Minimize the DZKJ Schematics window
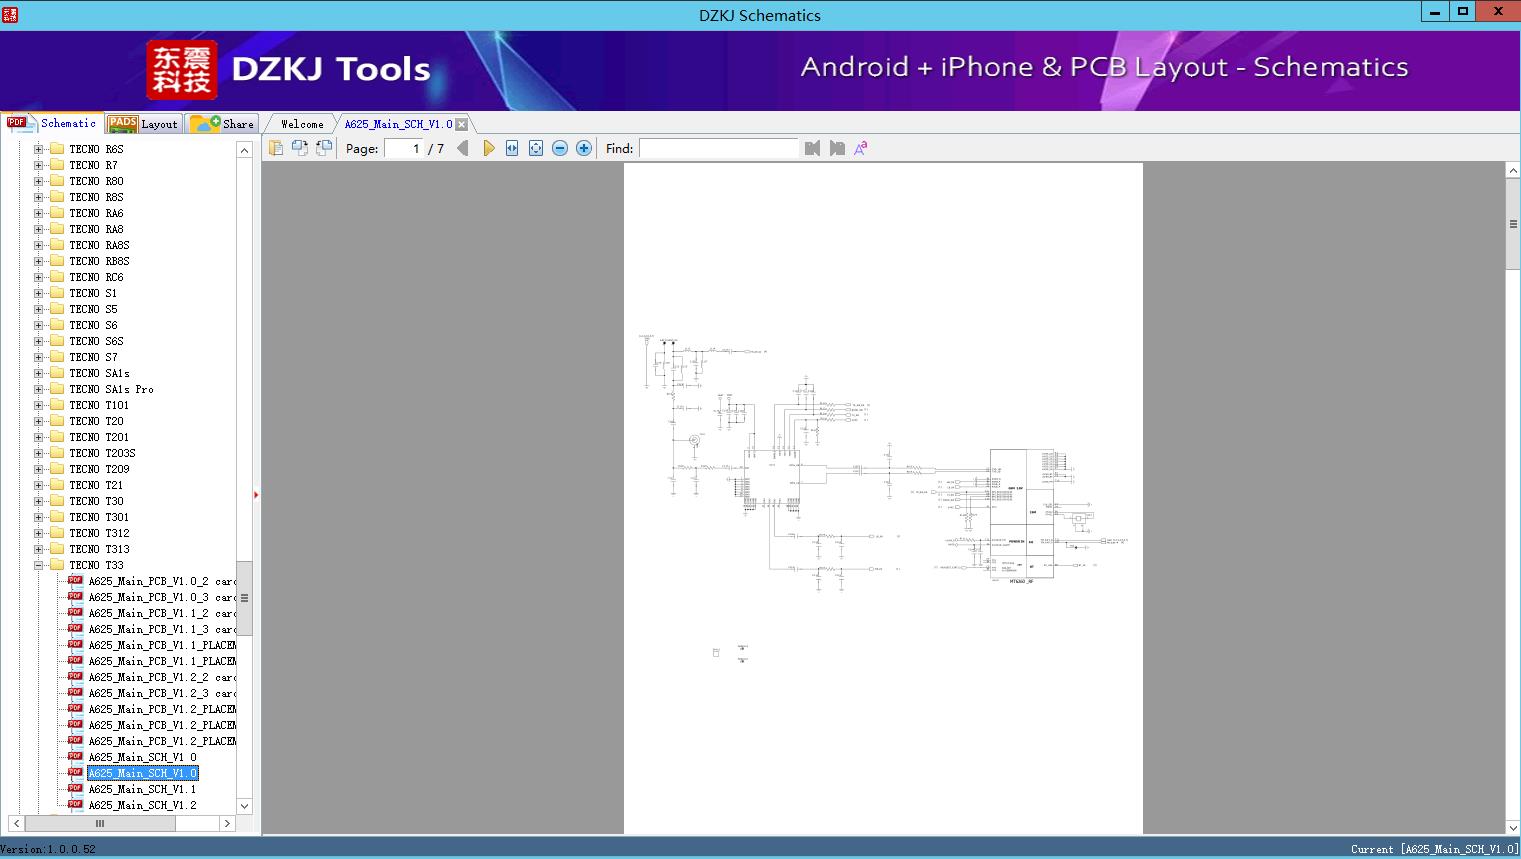The width and height of the screenshot is (1521, 859). 1435,12
